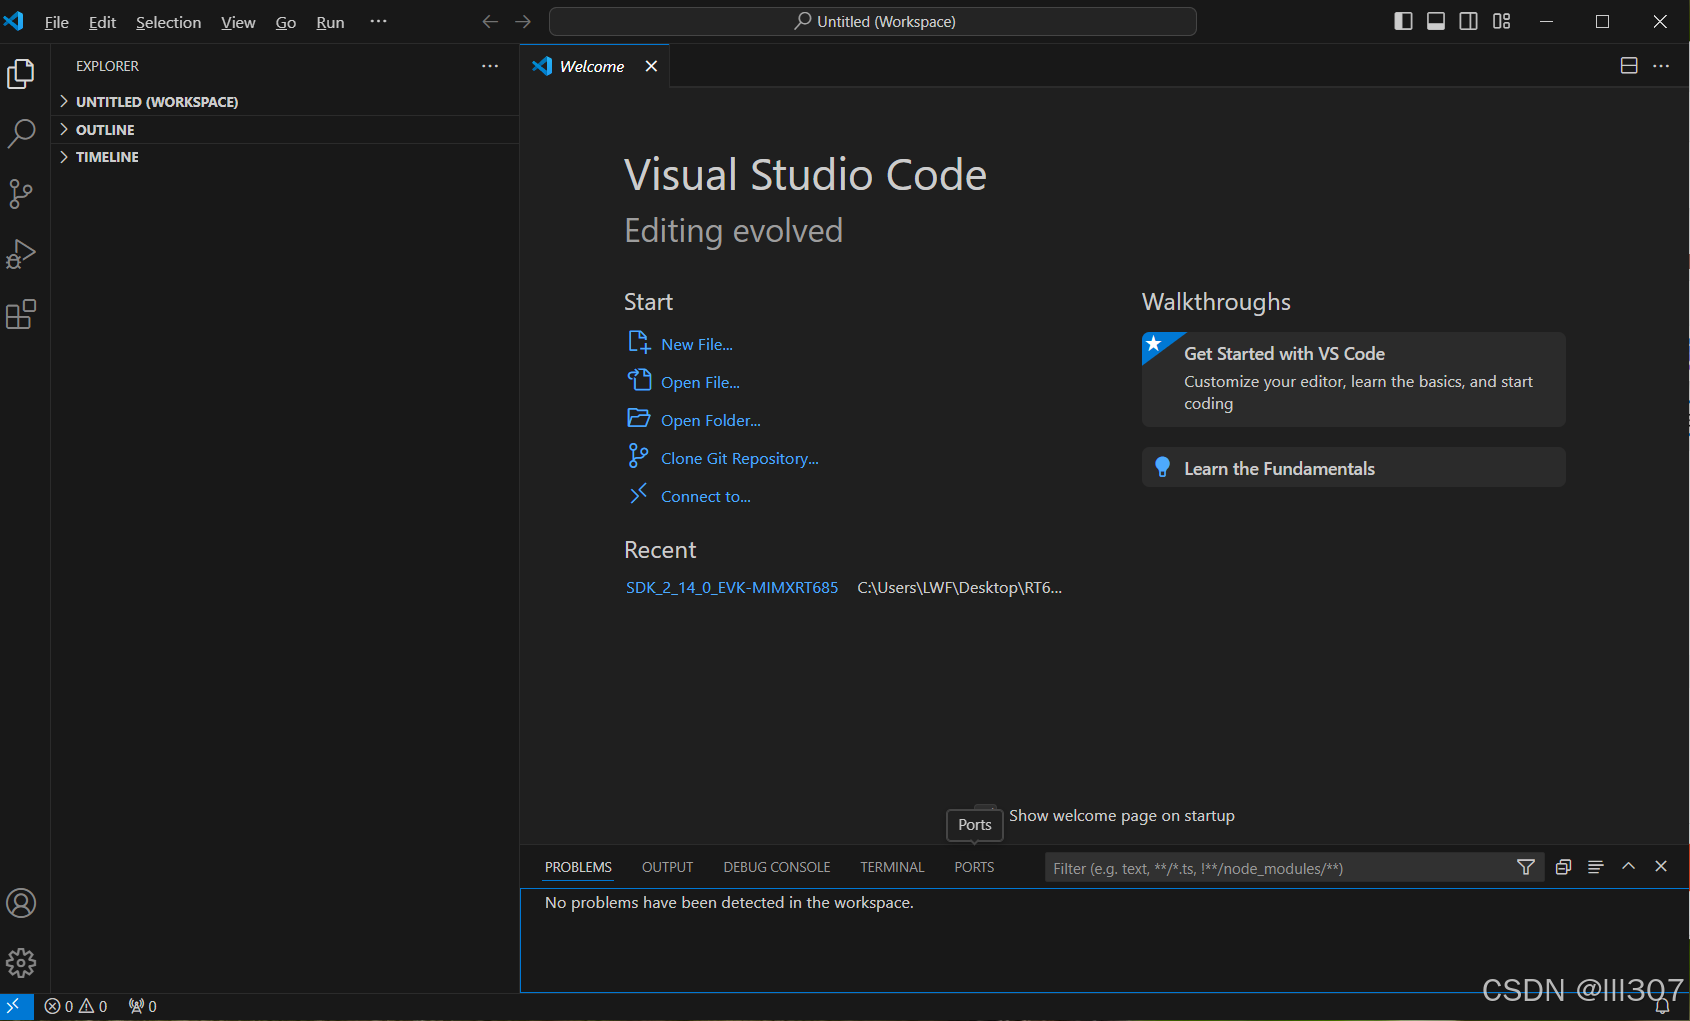
Task: Click the New File... link
Action: click(x=697, y=344)
